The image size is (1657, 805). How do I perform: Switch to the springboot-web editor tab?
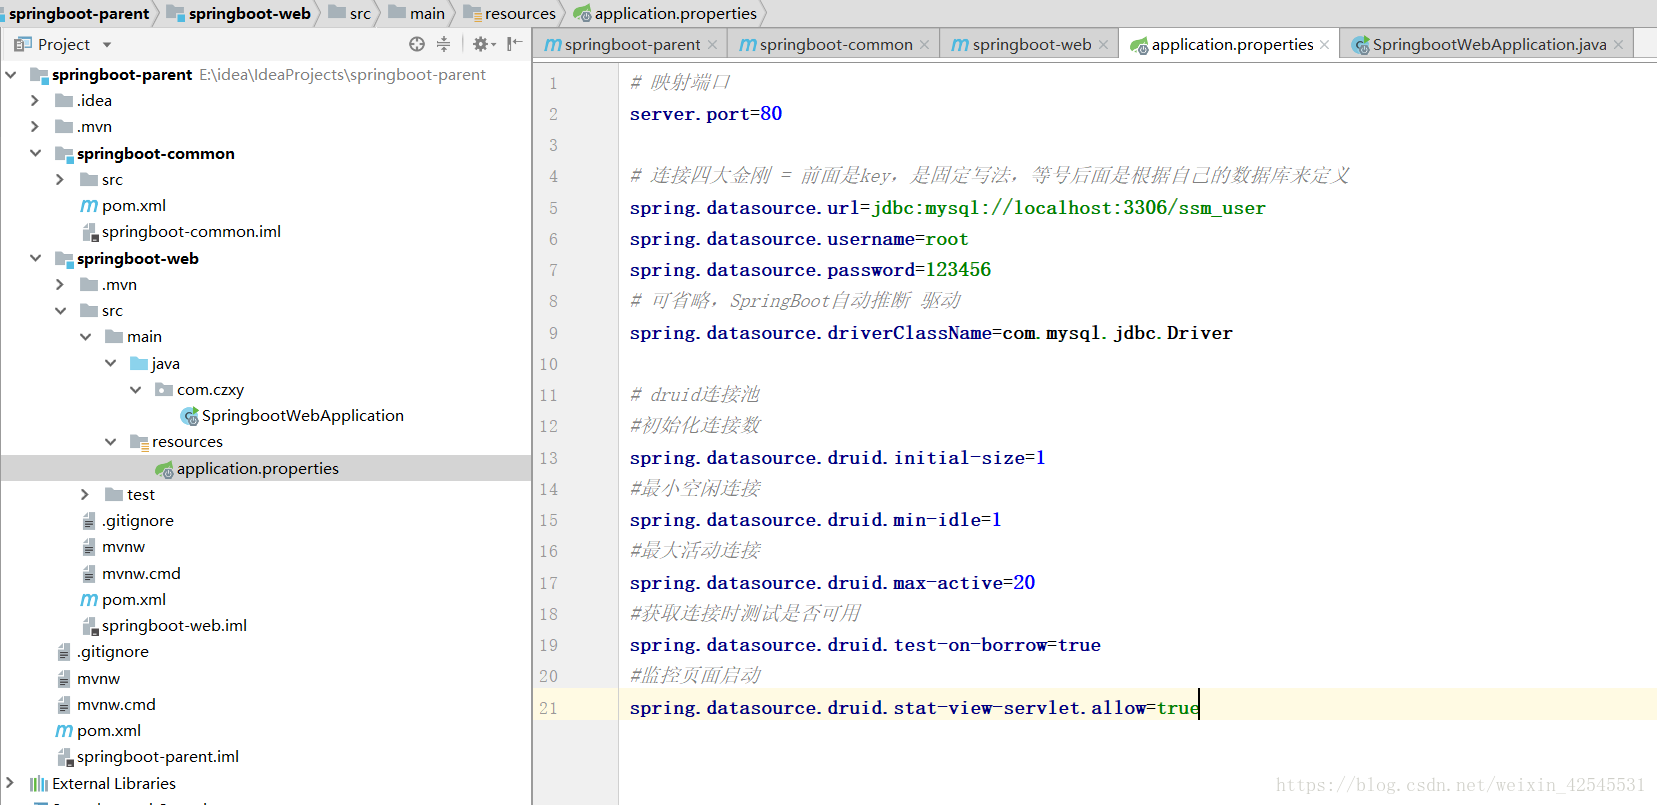[x=1031, y=45]
